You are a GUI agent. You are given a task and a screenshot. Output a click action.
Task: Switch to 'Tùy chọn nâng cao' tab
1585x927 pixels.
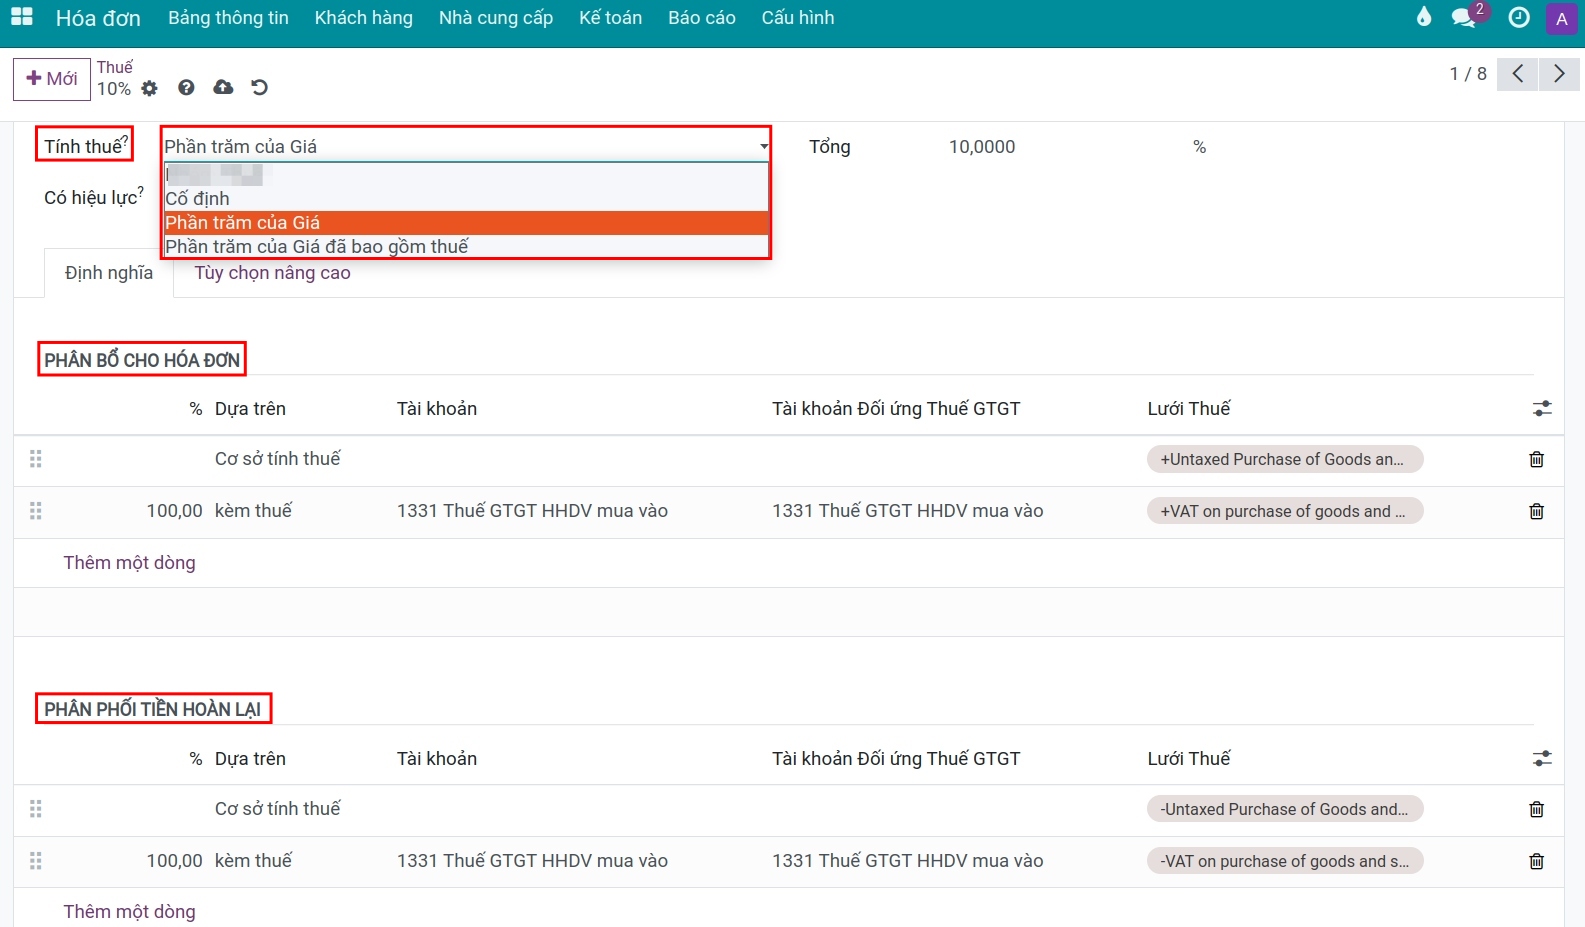tap(272, 273)
